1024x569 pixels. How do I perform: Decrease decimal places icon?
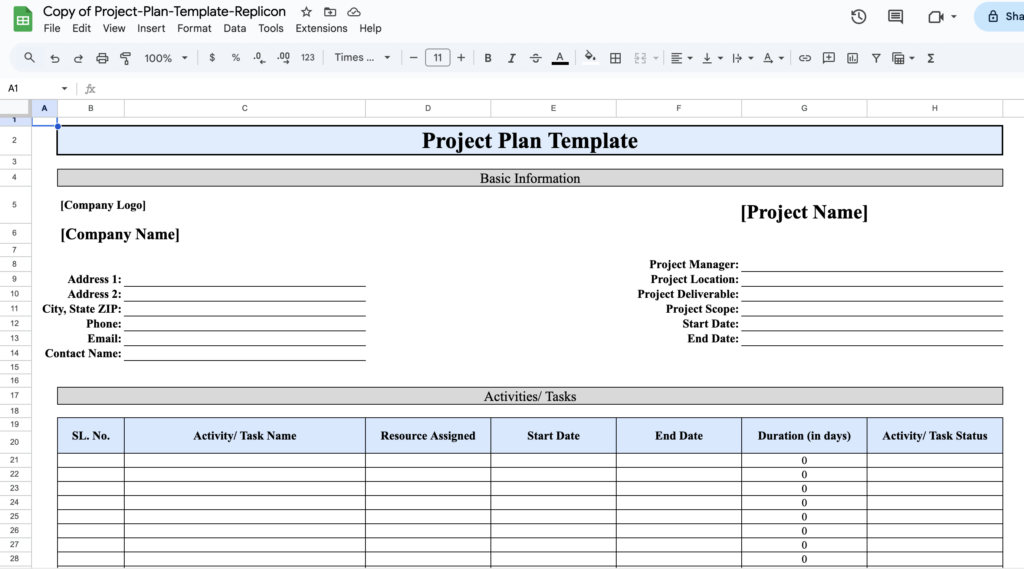pyautogui.click(x=259, y=57)
